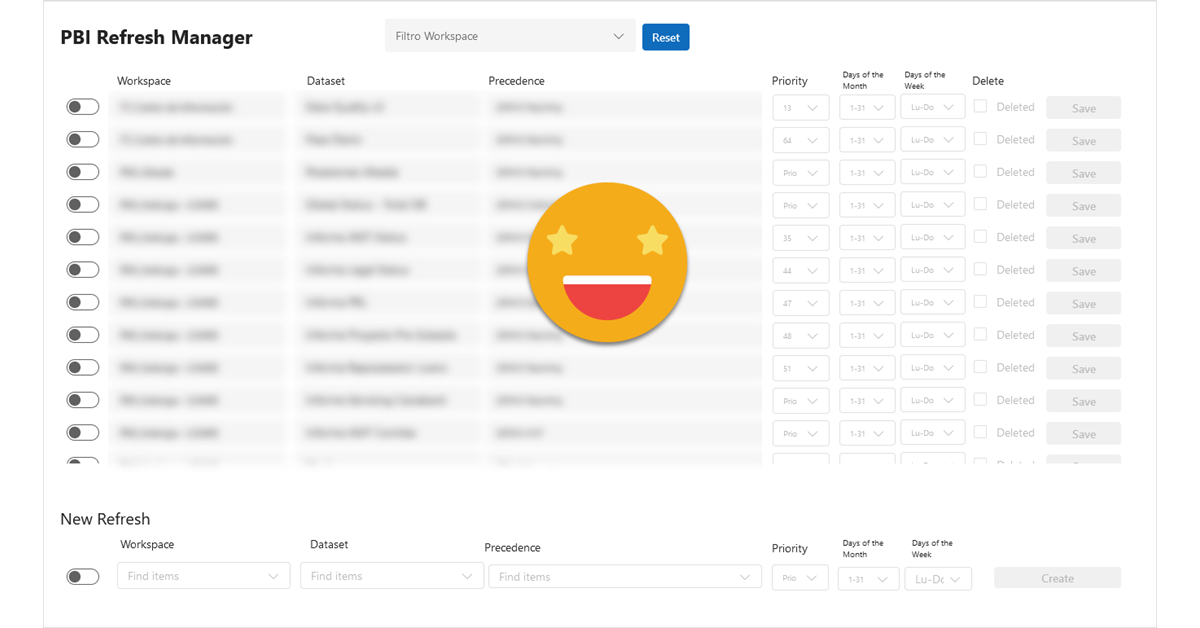Open the Dataset Find items dropdown

point(391,576)
